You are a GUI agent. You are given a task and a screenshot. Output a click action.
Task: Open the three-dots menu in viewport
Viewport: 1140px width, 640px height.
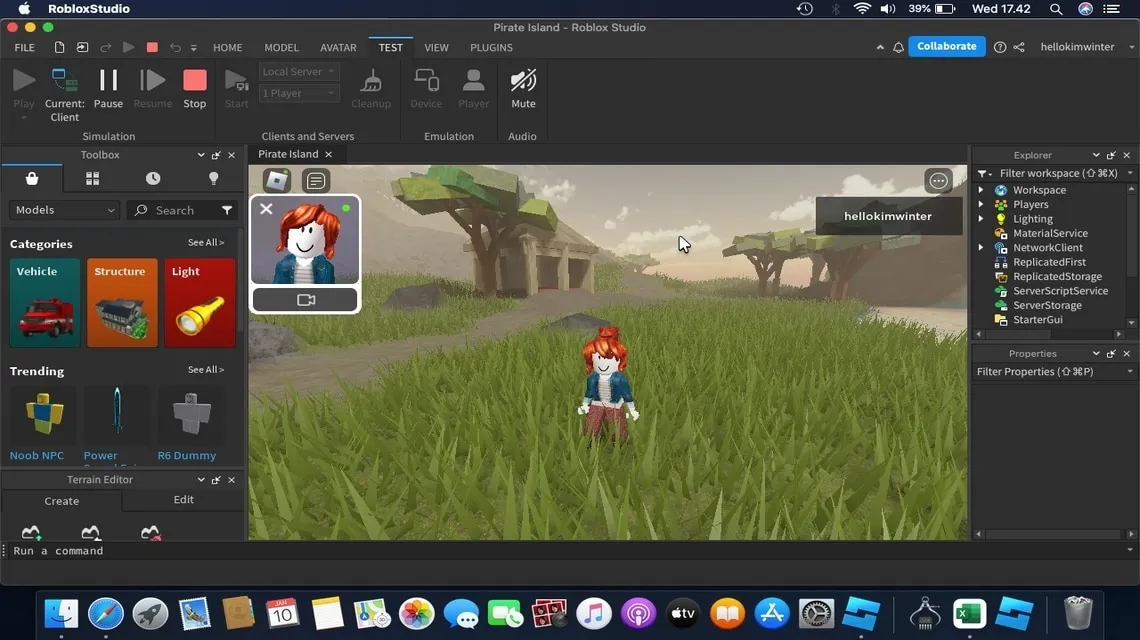(x=938, y=180)
